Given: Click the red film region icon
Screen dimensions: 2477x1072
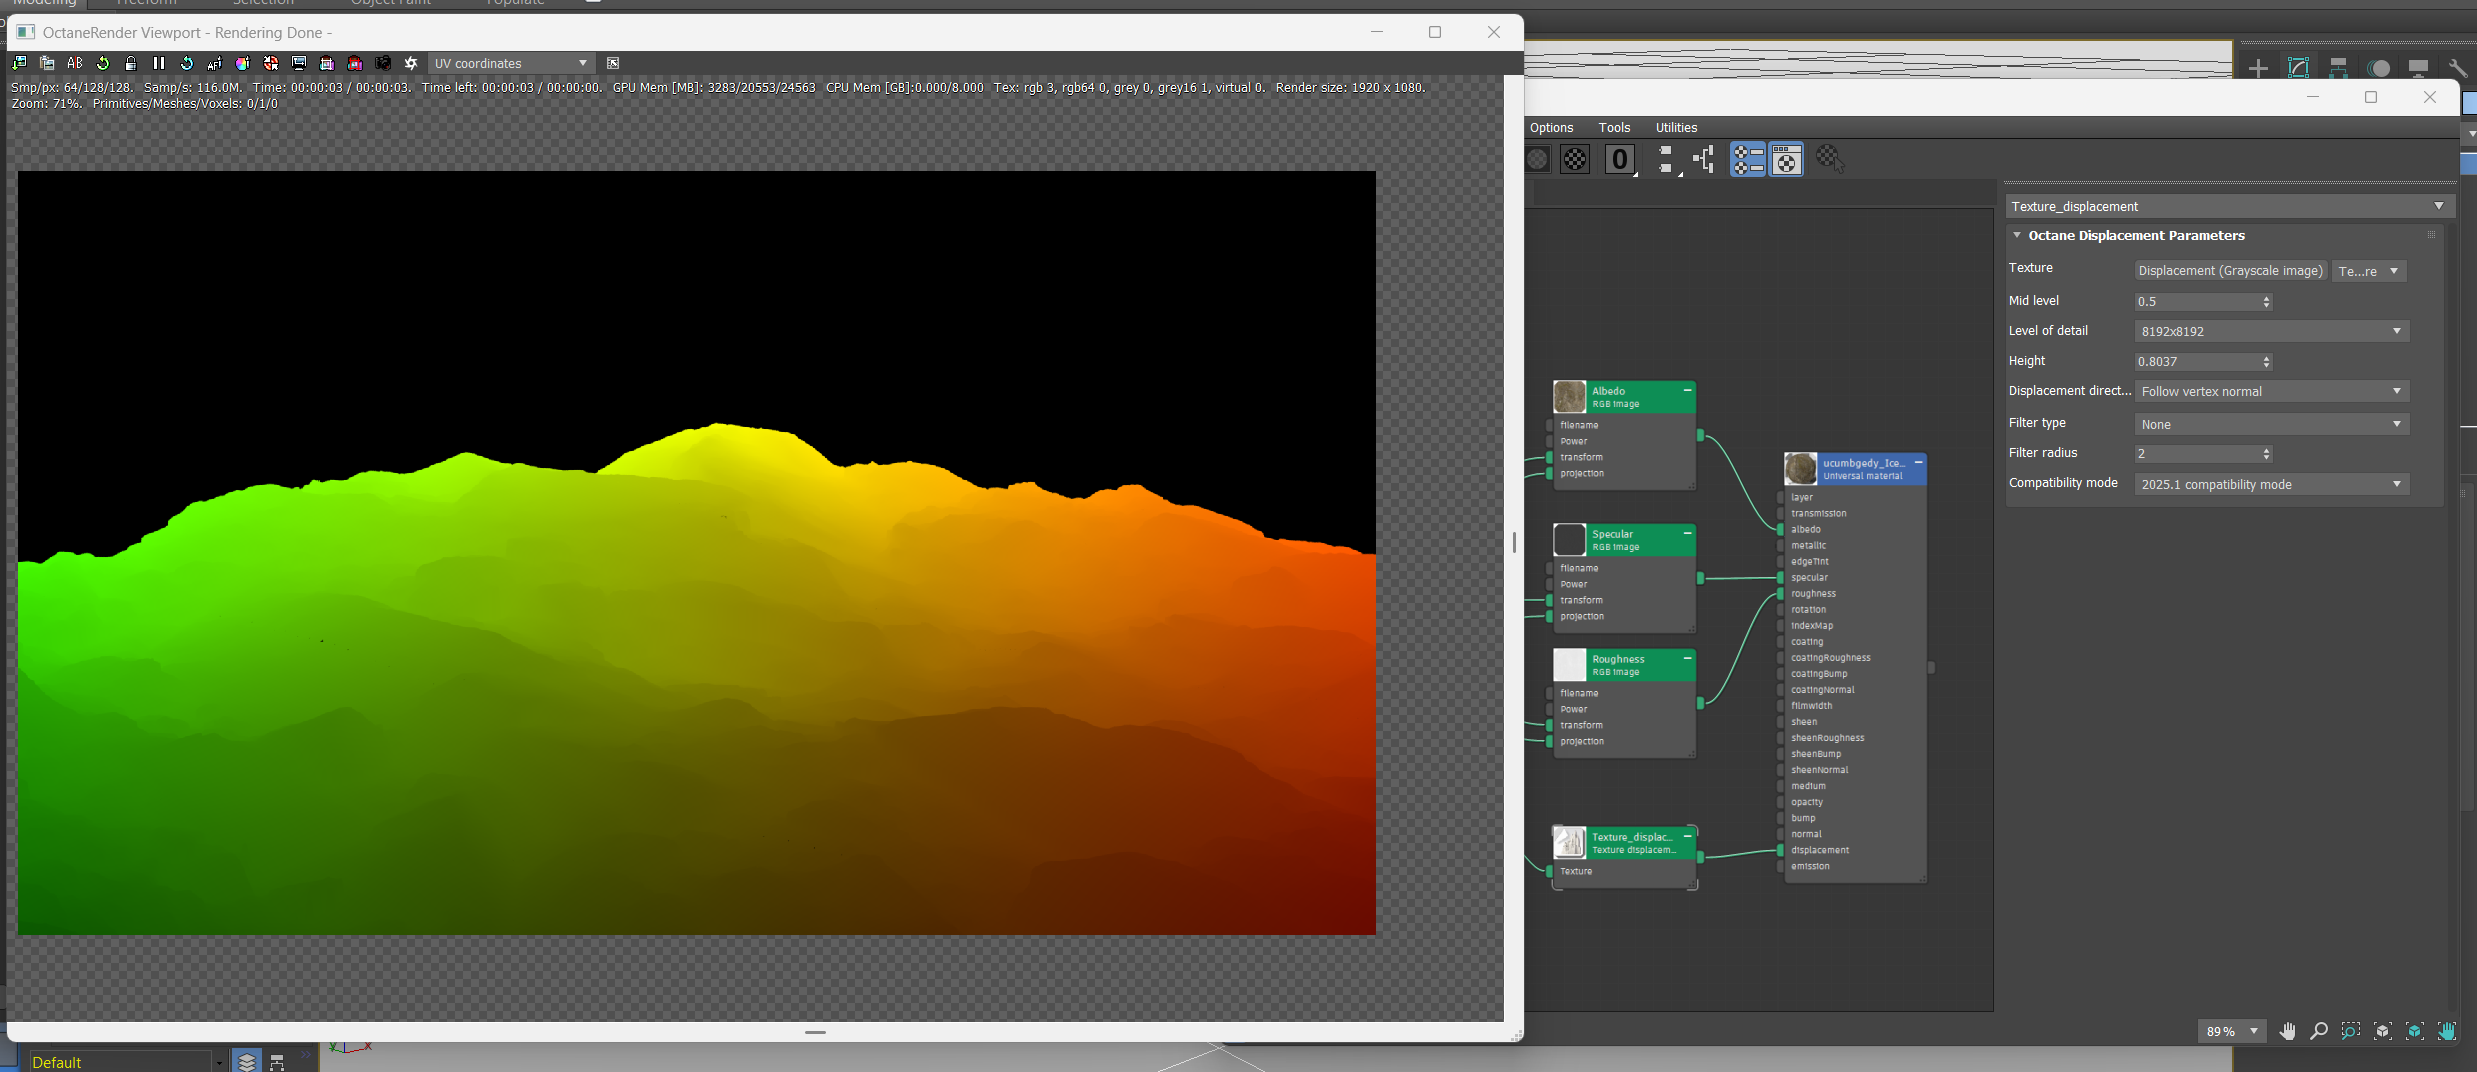Looking at the screenshot, I should click(x=355, y=63).
